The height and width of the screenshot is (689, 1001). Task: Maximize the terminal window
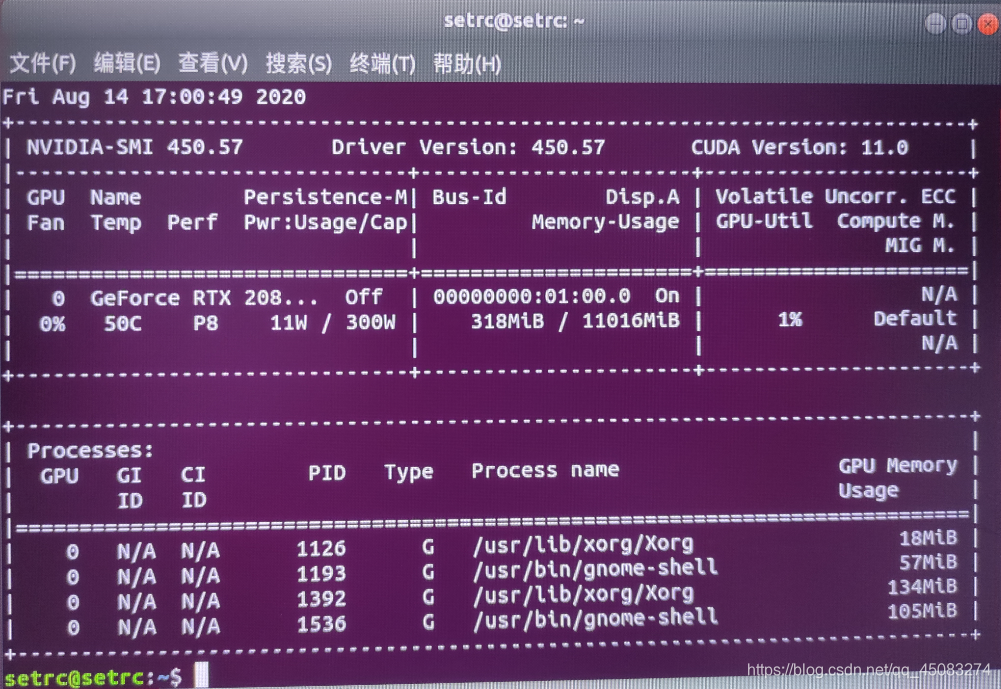click(961, 24)
